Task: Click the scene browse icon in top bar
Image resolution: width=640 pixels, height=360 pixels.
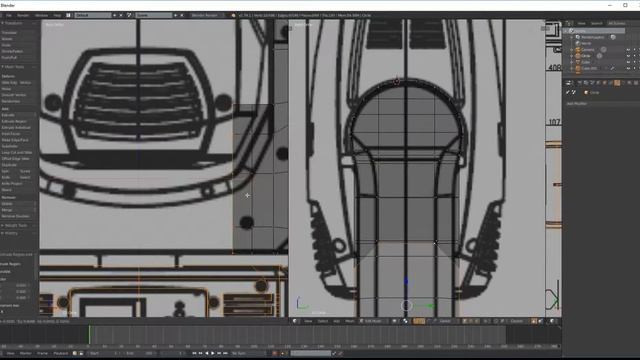Action: [x=130, y=15]
